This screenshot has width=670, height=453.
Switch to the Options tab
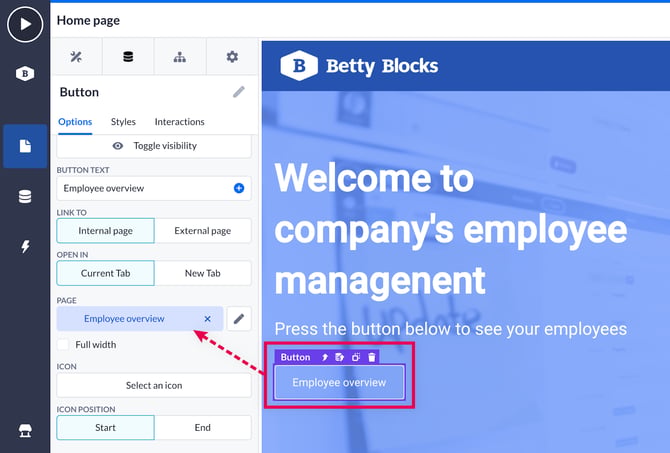(75, 122)
